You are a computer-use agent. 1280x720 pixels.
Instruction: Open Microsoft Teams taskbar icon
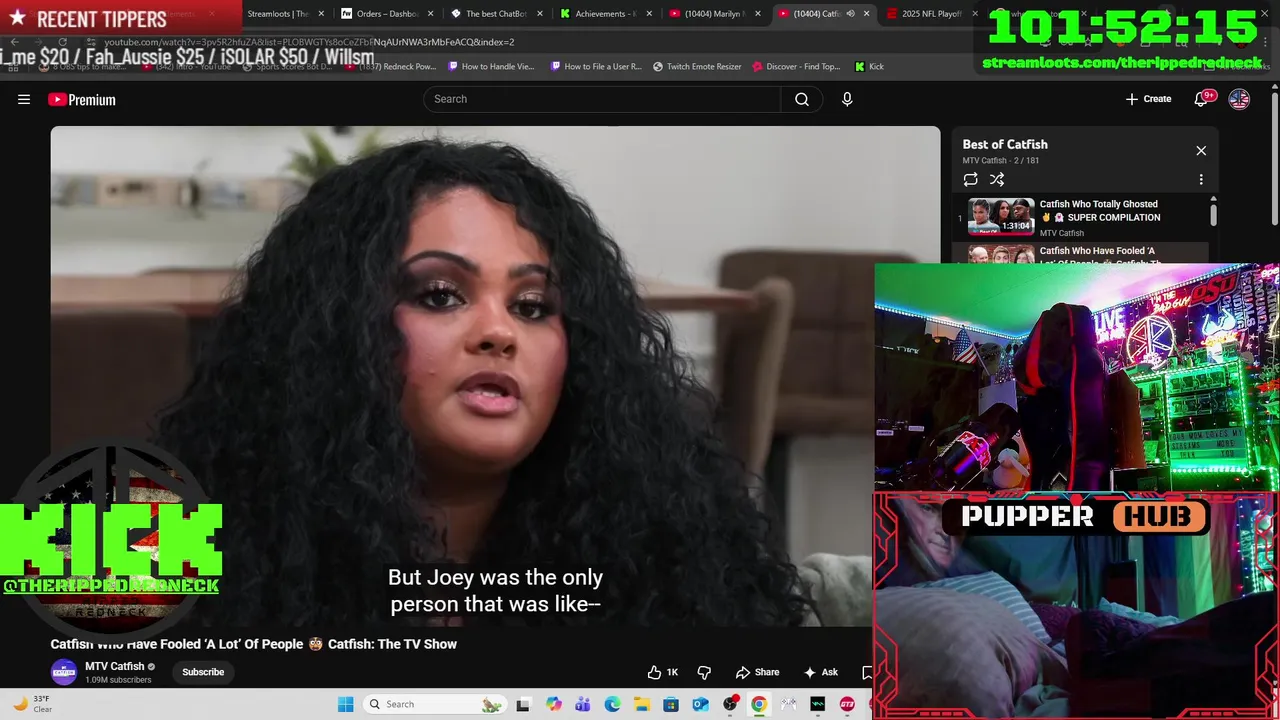583,704
